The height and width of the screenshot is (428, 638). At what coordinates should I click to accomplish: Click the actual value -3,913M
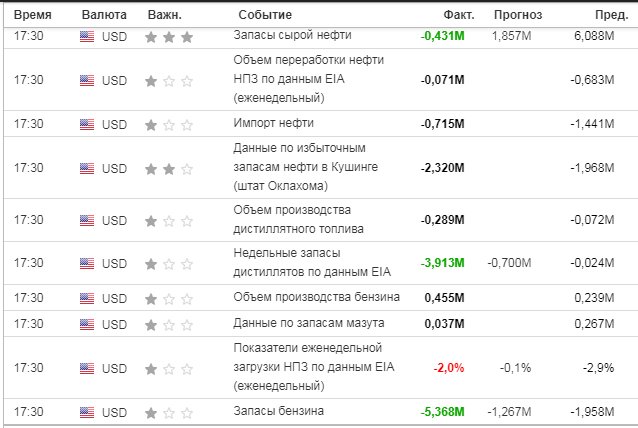click(x=442, y=263)
